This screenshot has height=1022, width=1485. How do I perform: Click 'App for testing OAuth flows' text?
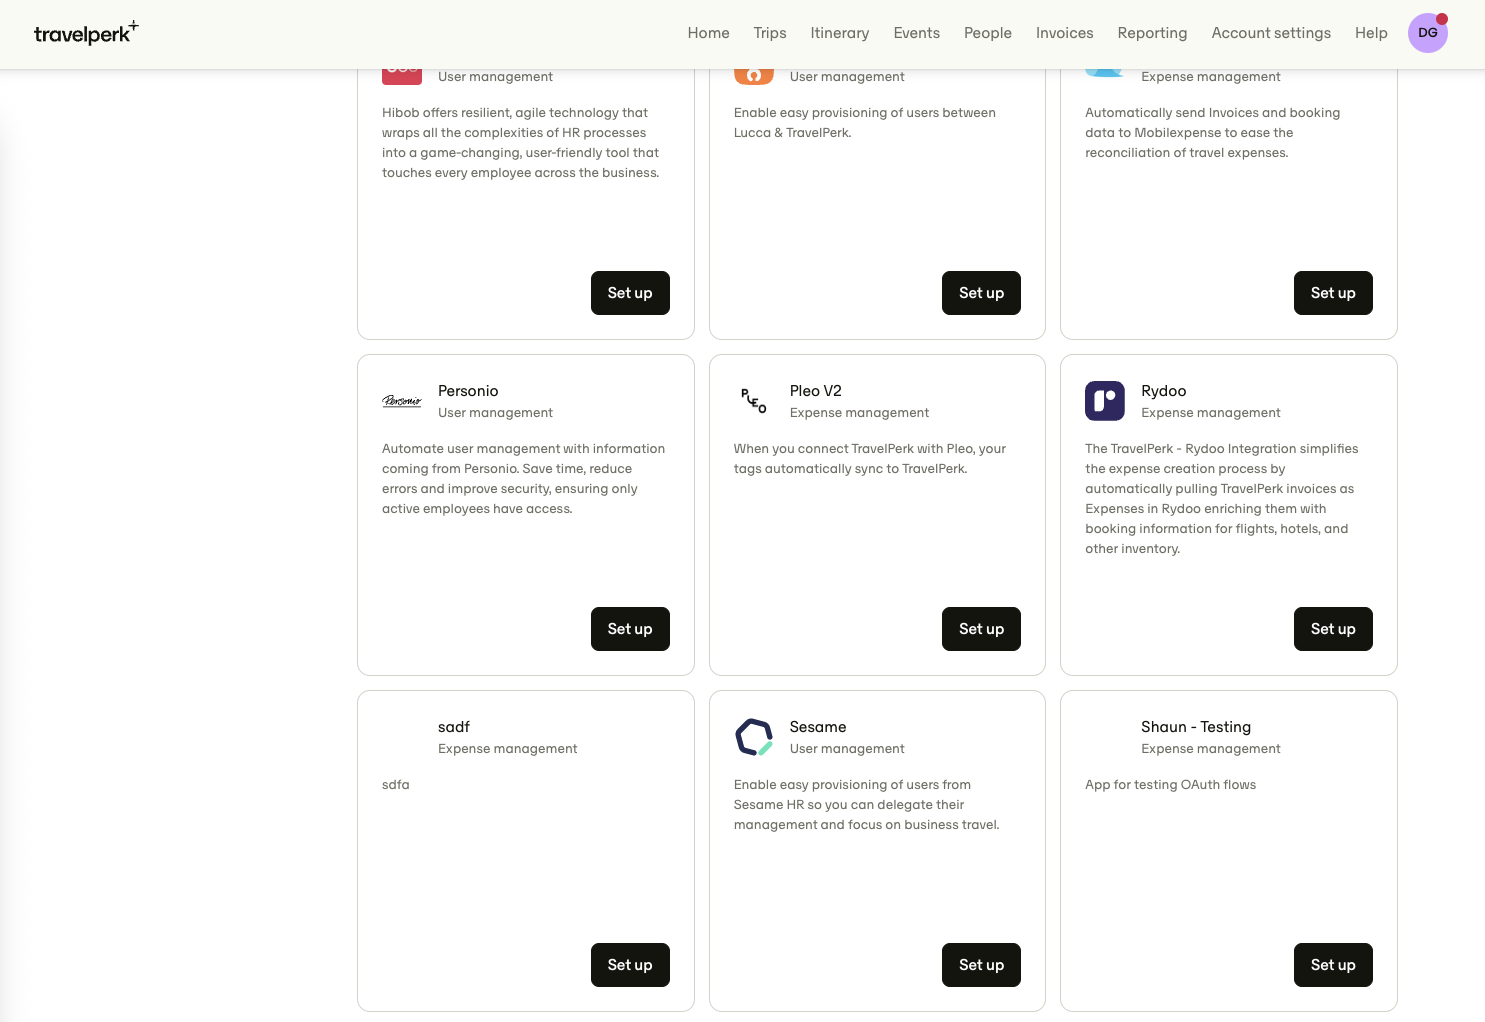[1171, 785]
